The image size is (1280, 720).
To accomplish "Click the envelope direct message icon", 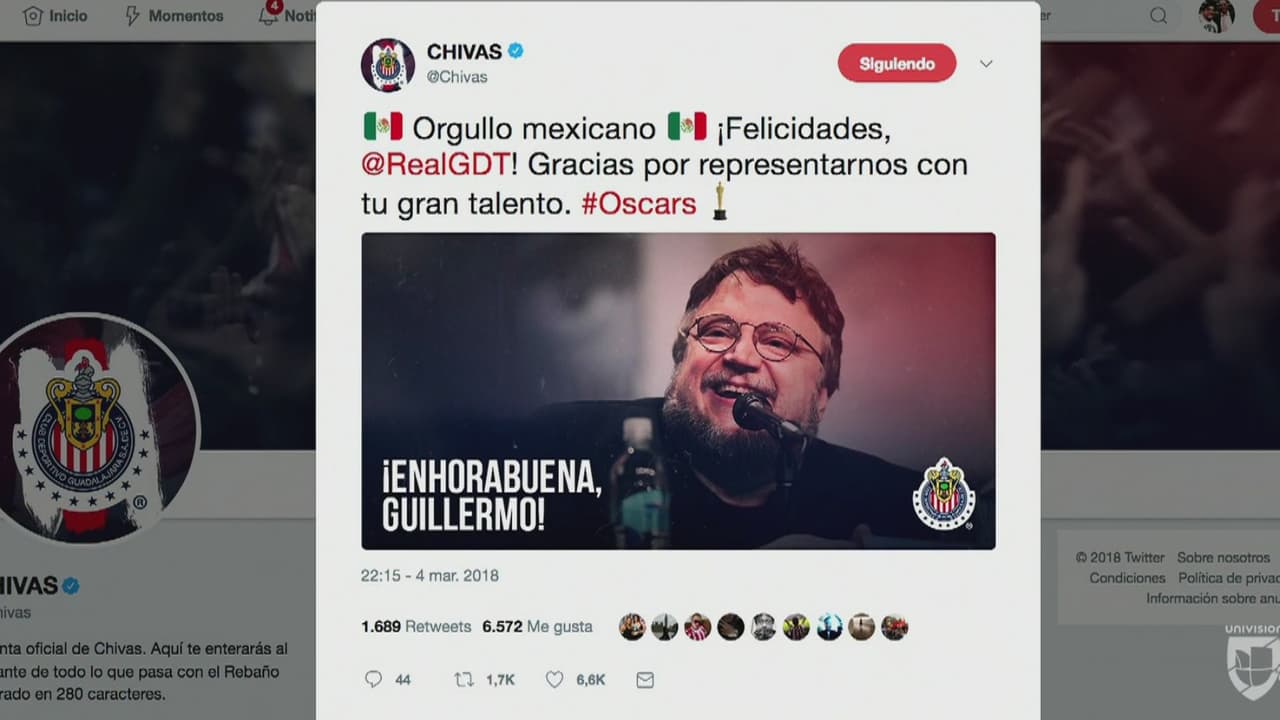I will [x=645, y=680].
